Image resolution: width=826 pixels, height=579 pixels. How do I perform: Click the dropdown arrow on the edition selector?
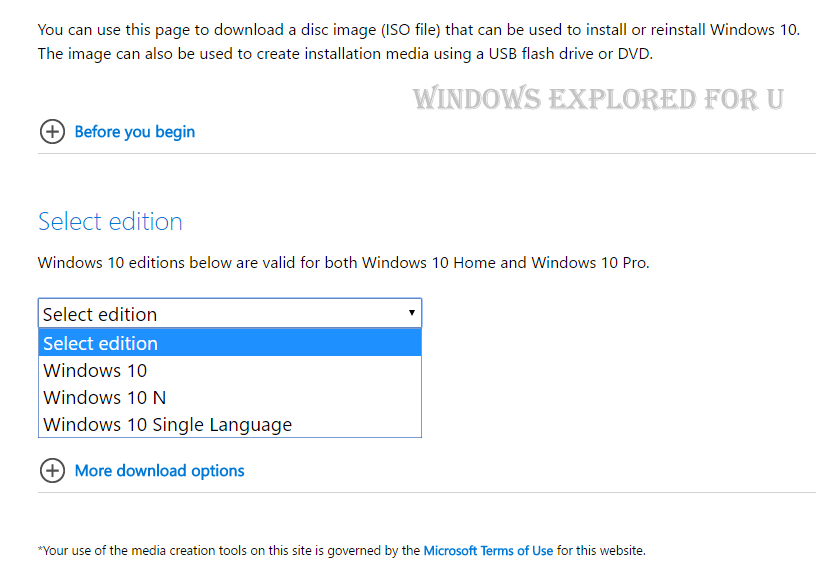(x=411, y=313)
